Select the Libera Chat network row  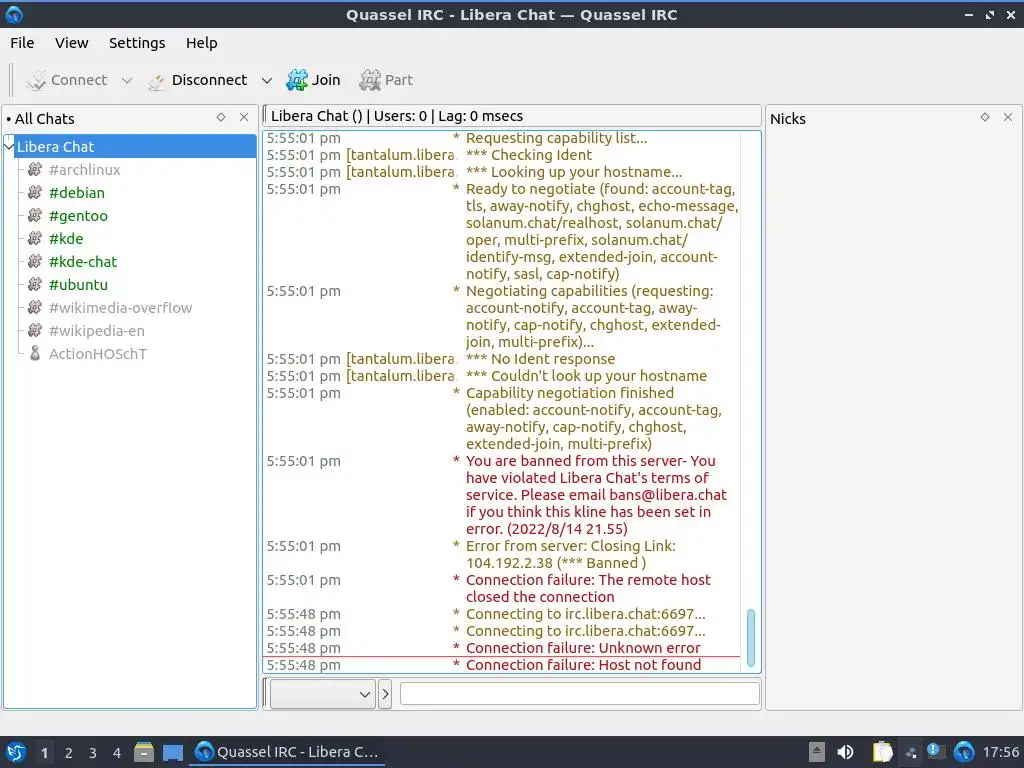coord(135,147)
